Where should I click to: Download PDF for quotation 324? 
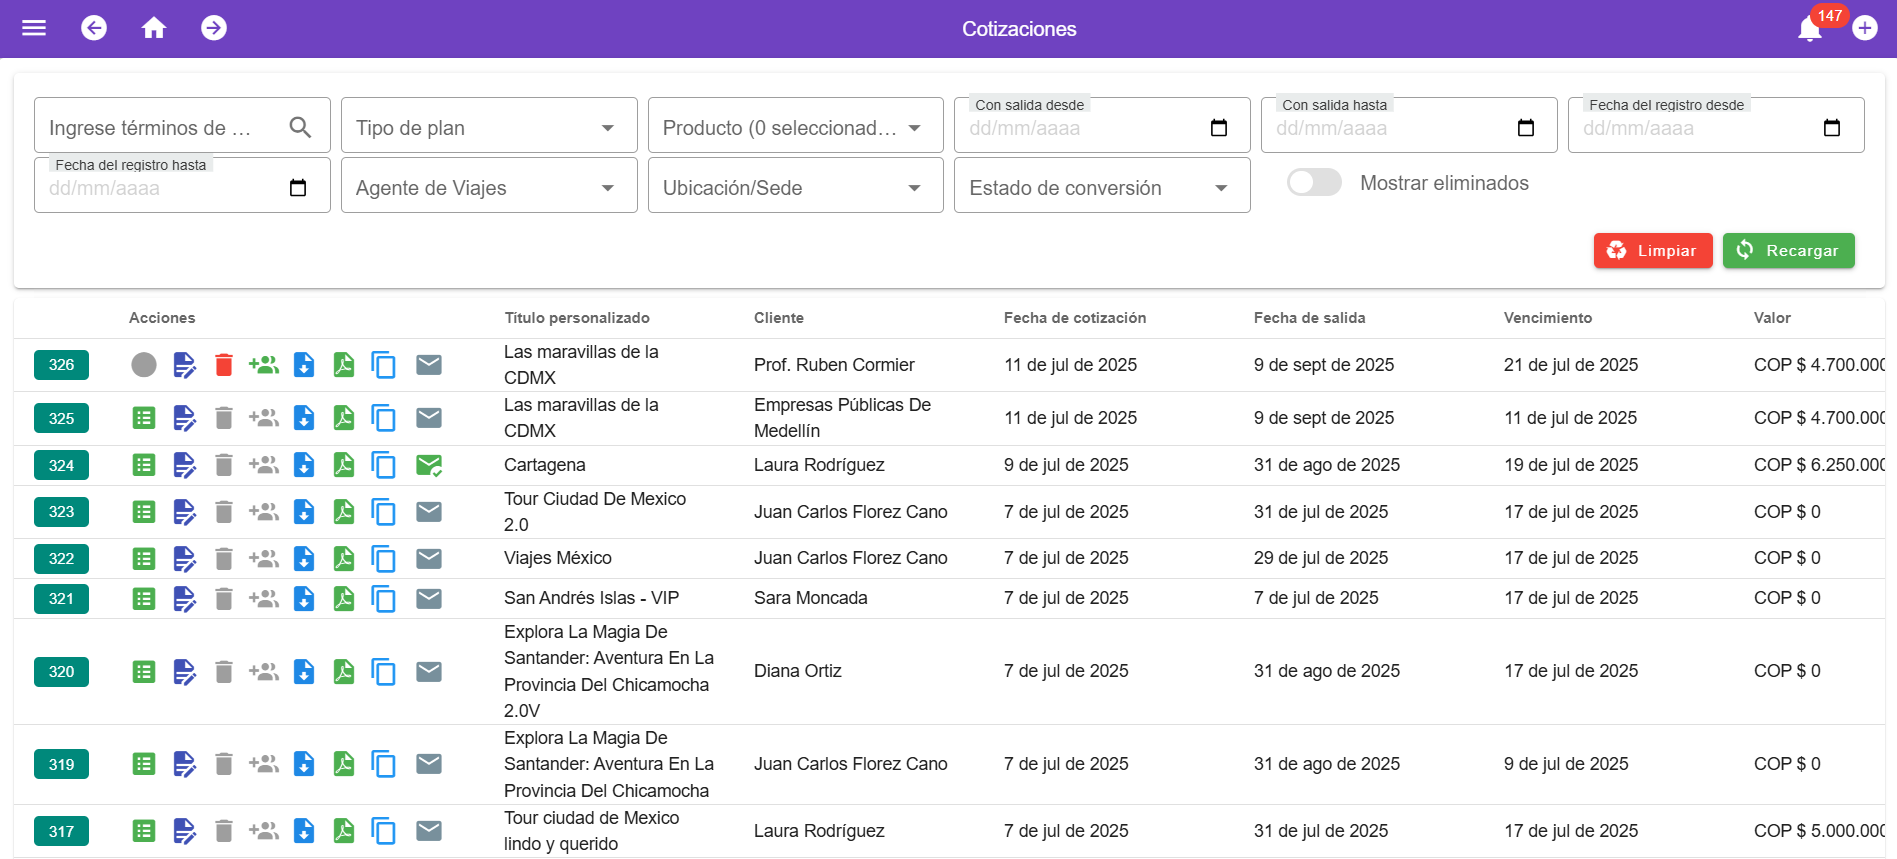[x=344, y=465]
